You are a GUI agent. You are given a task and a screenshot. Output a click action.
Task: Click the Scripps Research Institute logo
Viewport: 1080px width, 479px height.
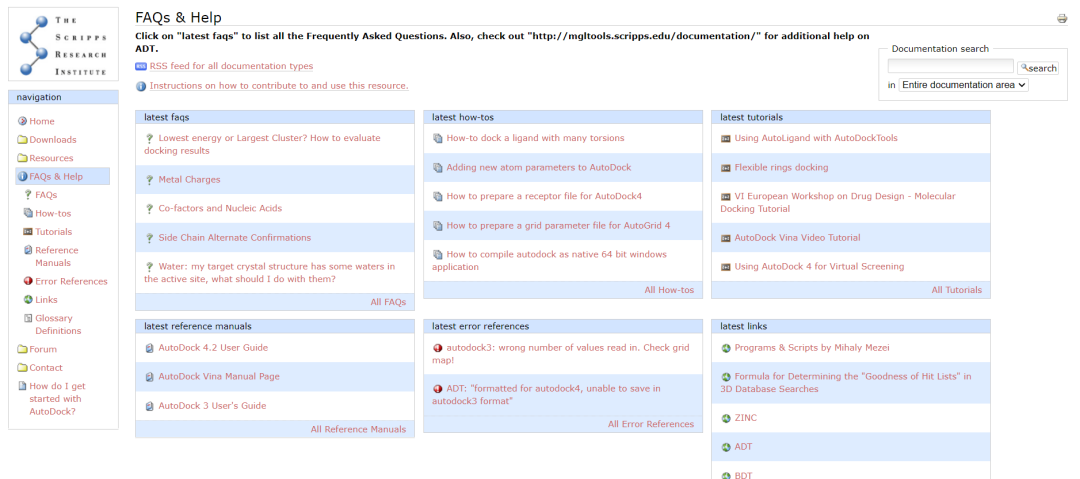63,43
